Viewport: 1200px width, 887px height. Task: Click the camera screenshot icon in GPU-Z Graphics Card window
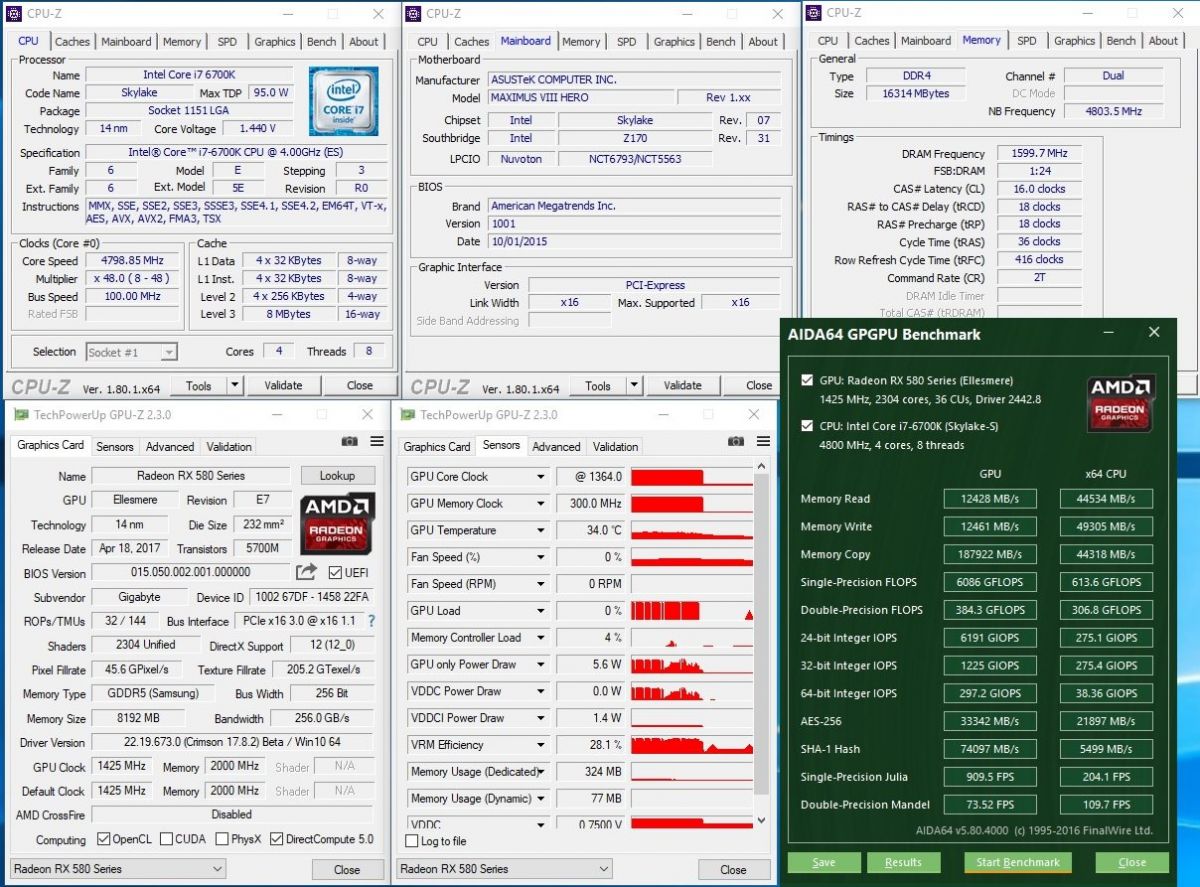349,441
